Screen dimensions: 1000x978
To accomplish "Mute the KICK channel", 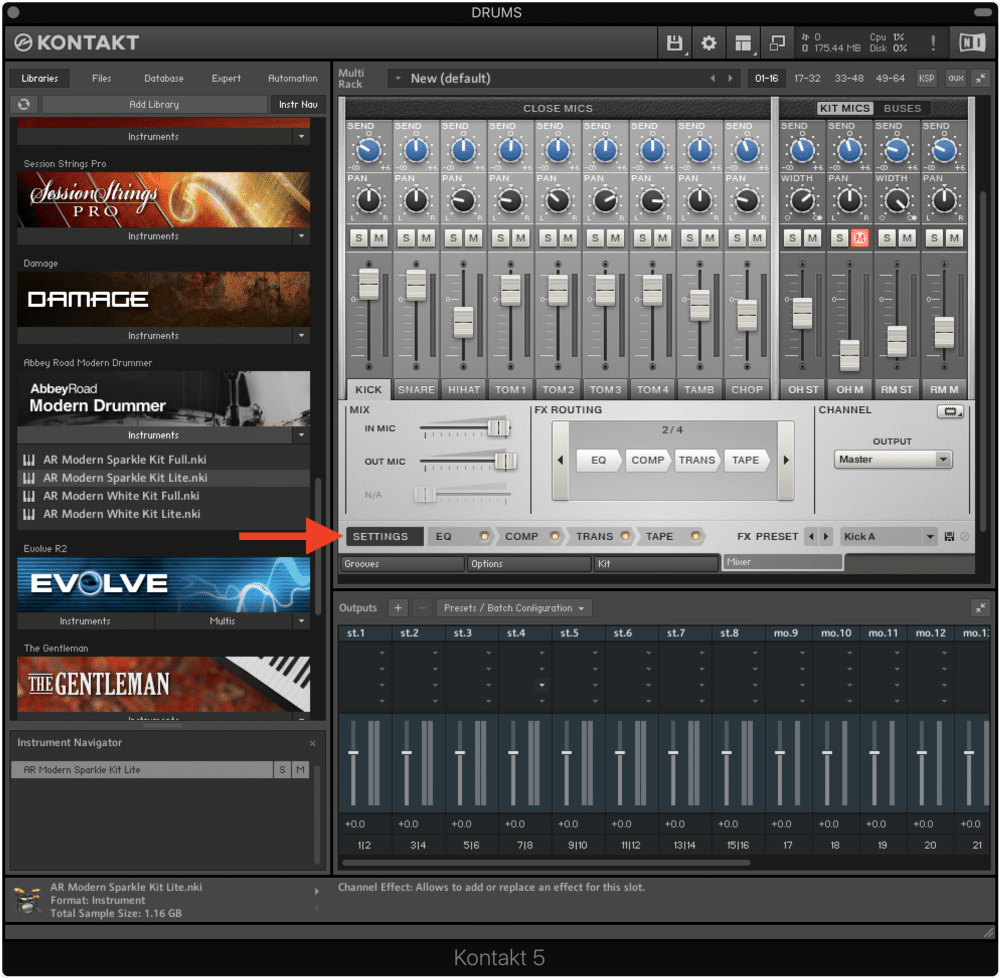I will point(379,238).
